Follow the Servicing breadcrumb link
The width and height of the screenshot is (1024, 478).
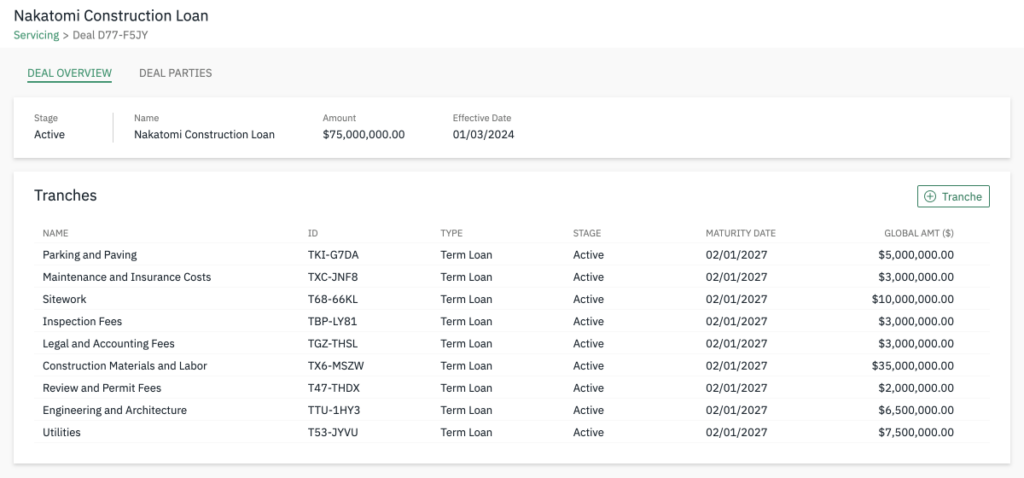pyautogui.click(x=36, y=35)
